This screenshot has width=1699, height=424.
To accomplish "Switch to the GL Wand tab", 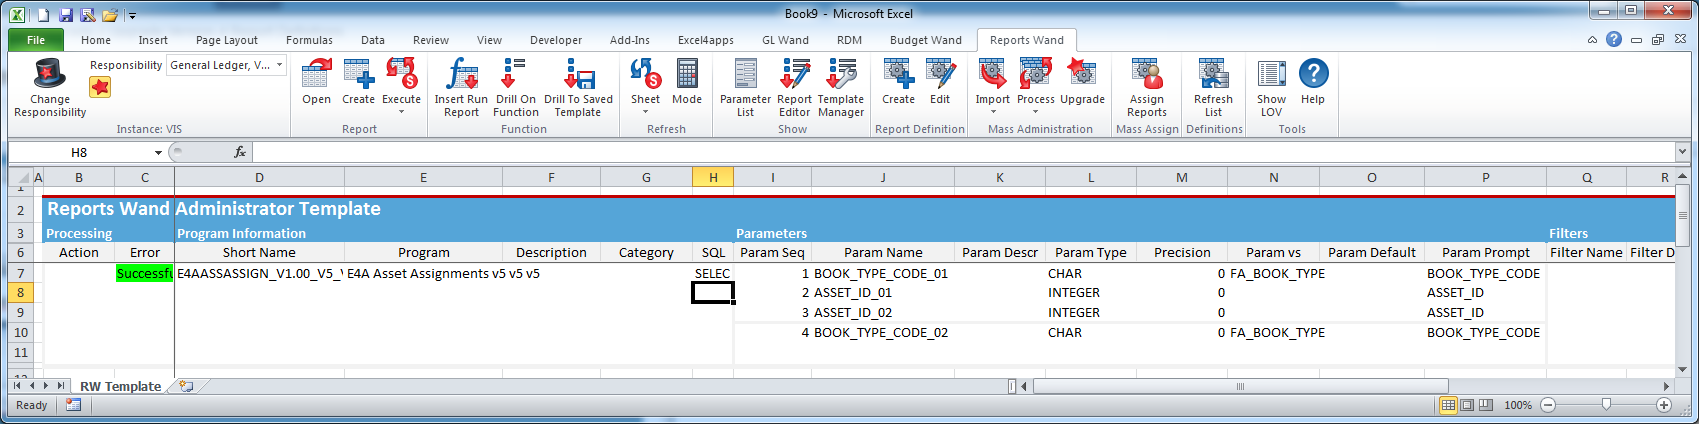I will [785, 40].
